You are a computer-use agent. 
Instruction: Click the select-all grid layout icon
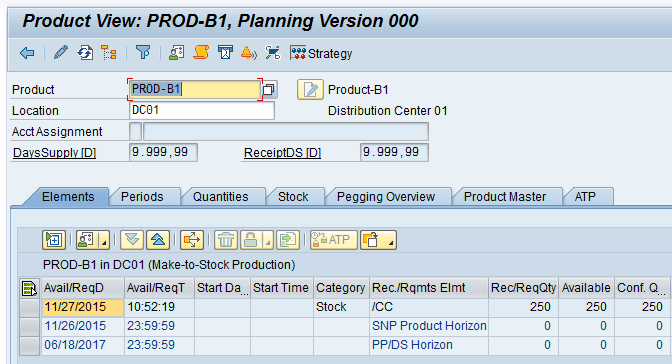[x=29, y=288]
